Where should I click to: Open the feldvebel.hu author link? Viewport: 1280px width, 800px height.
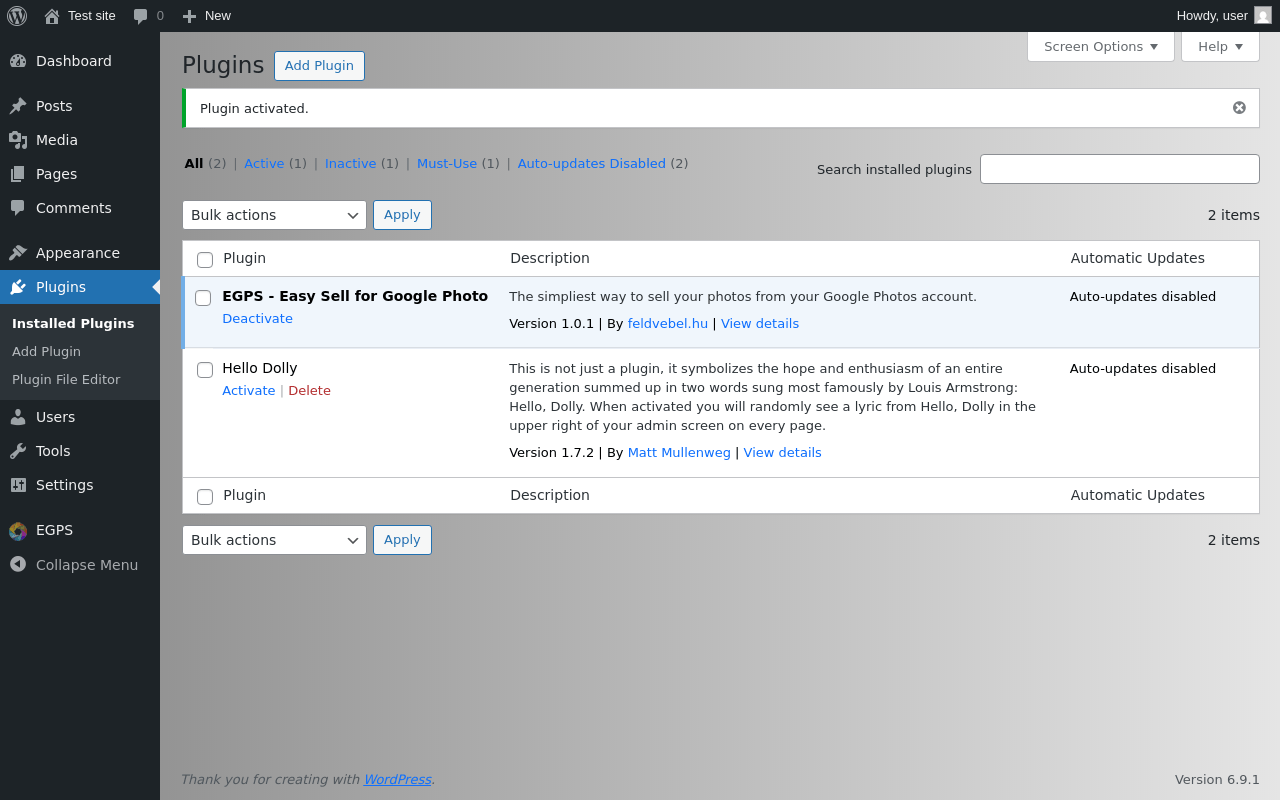(668, 324)
